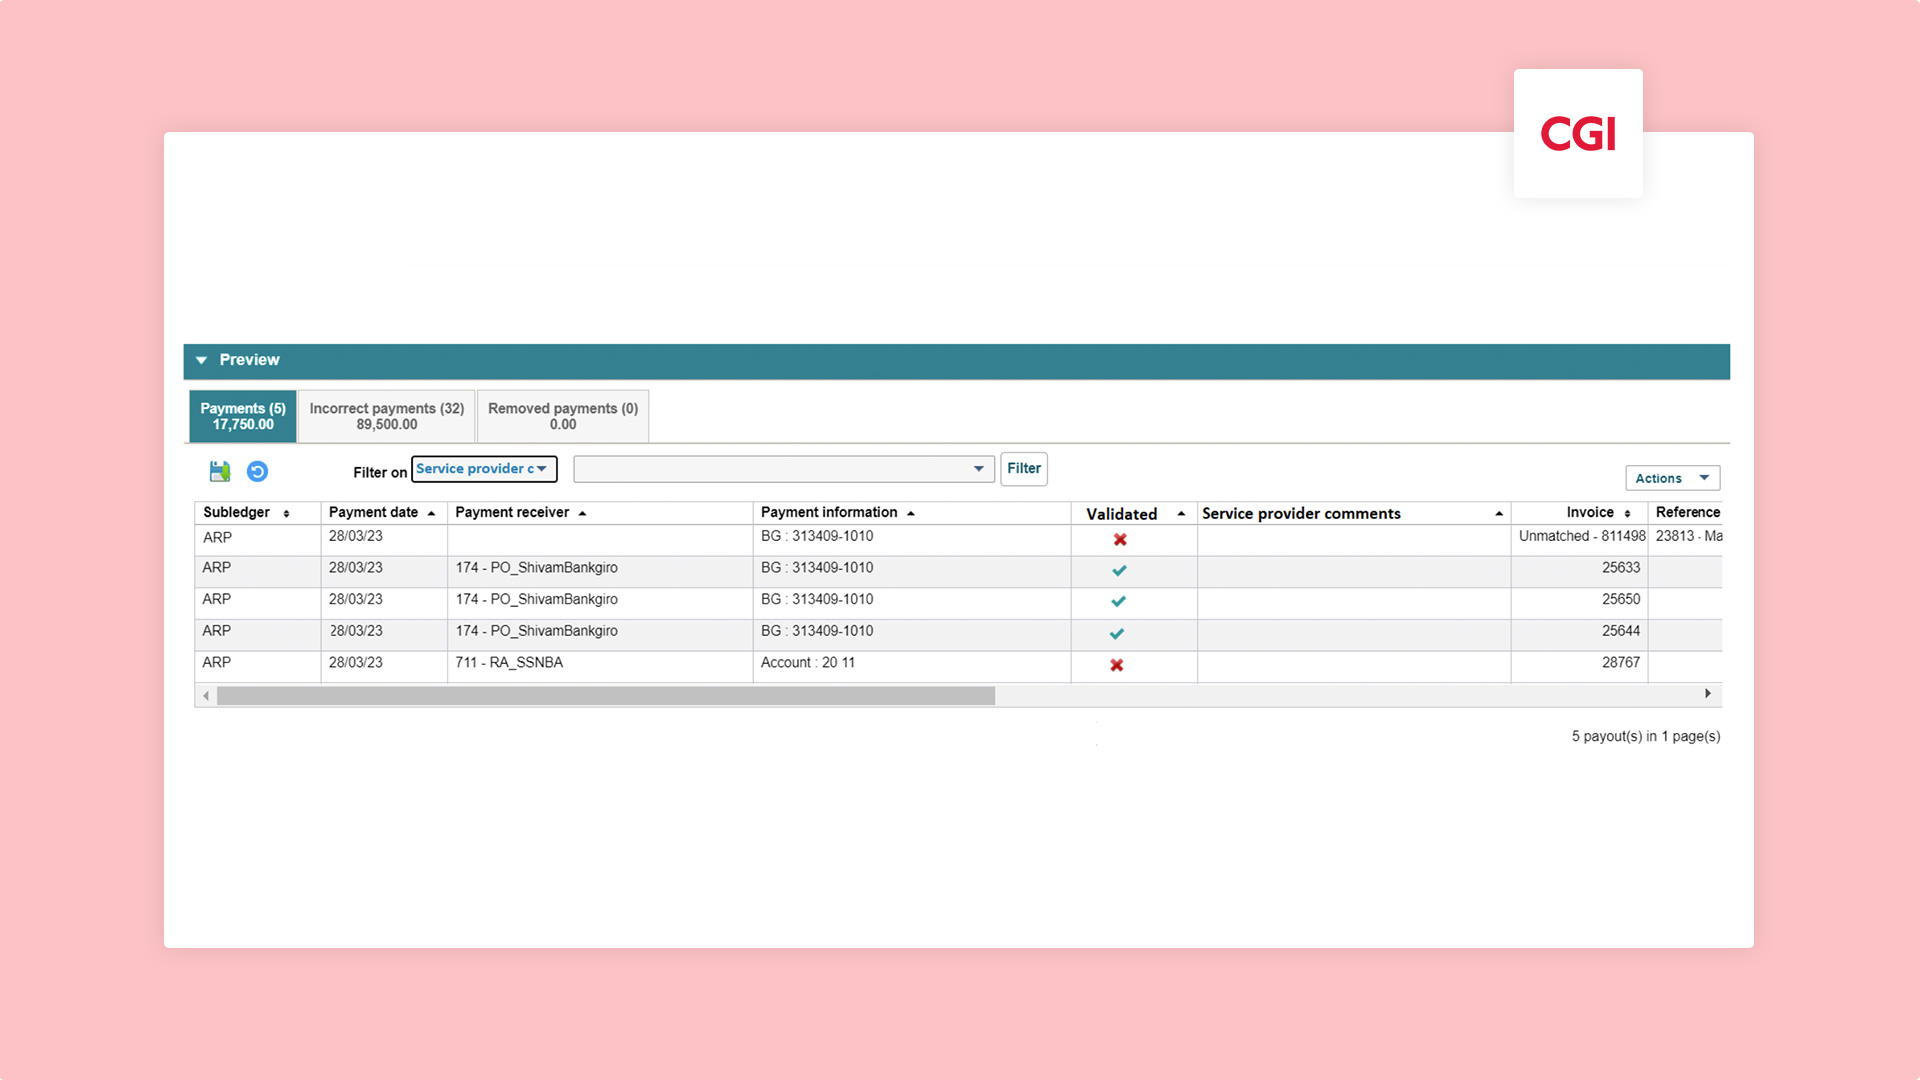Click the save/export disk icon
1920x1080 pixels.
220,471
